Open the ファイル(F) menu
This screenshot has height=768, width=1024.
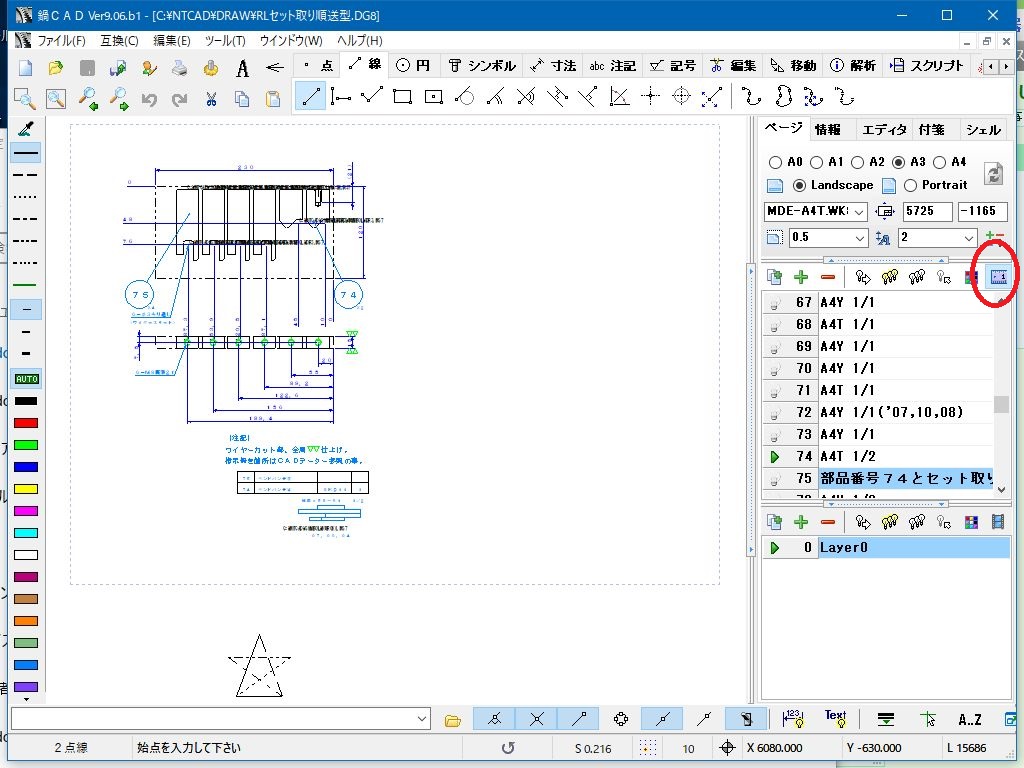(61, 40)
